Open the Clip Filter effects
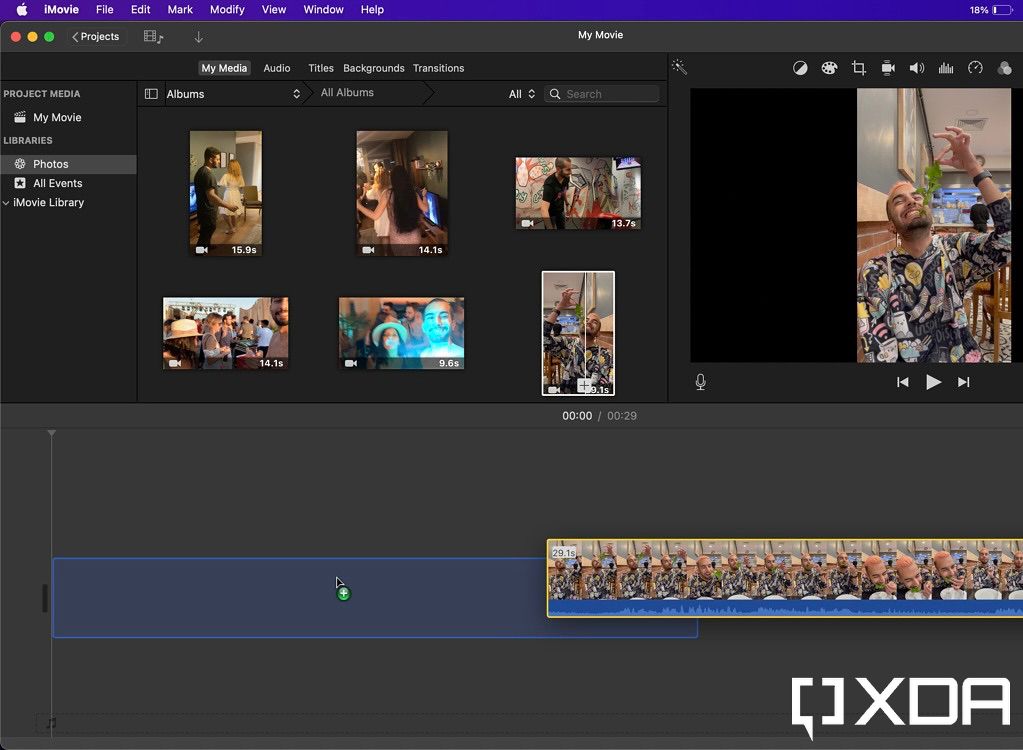This screenshot has width=1023, height=750. (x=1004, y=67)
